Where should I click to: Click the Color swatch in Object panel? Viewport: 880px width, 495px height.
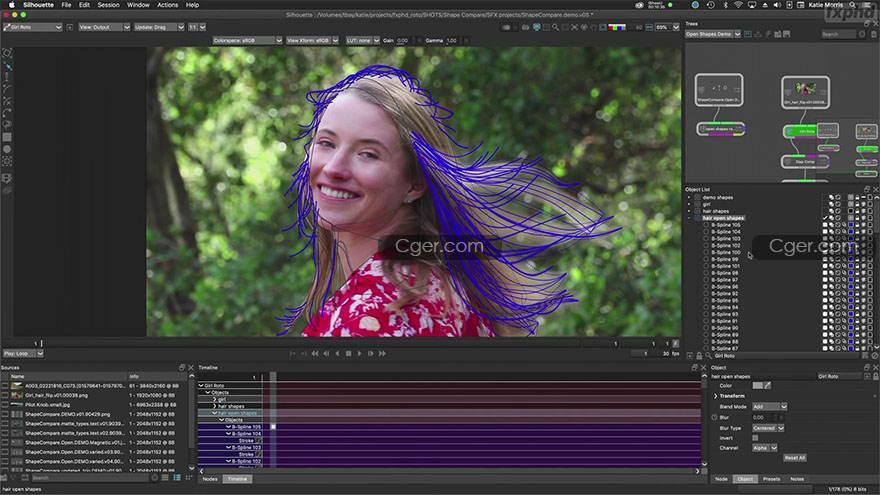[758, 386]
